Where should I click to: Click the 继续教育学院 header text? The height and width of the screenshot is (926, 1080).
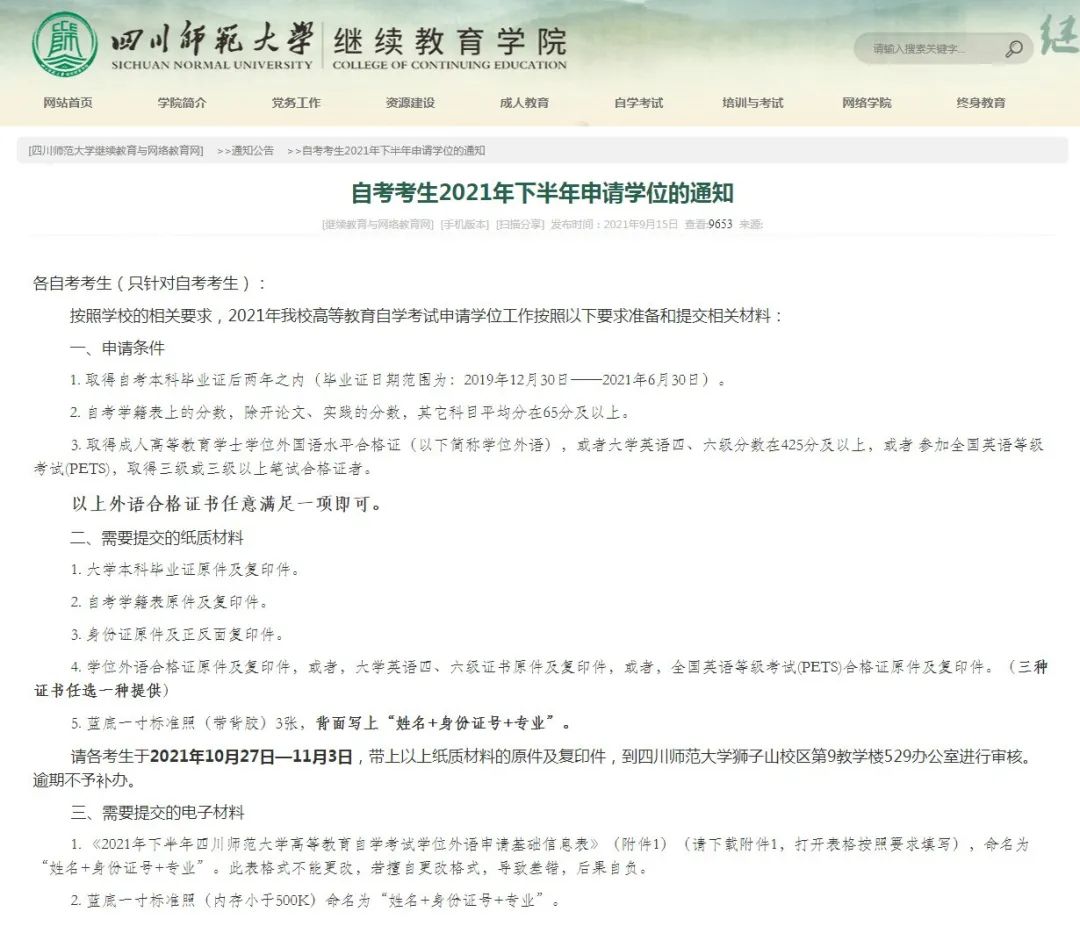(449, 40)
